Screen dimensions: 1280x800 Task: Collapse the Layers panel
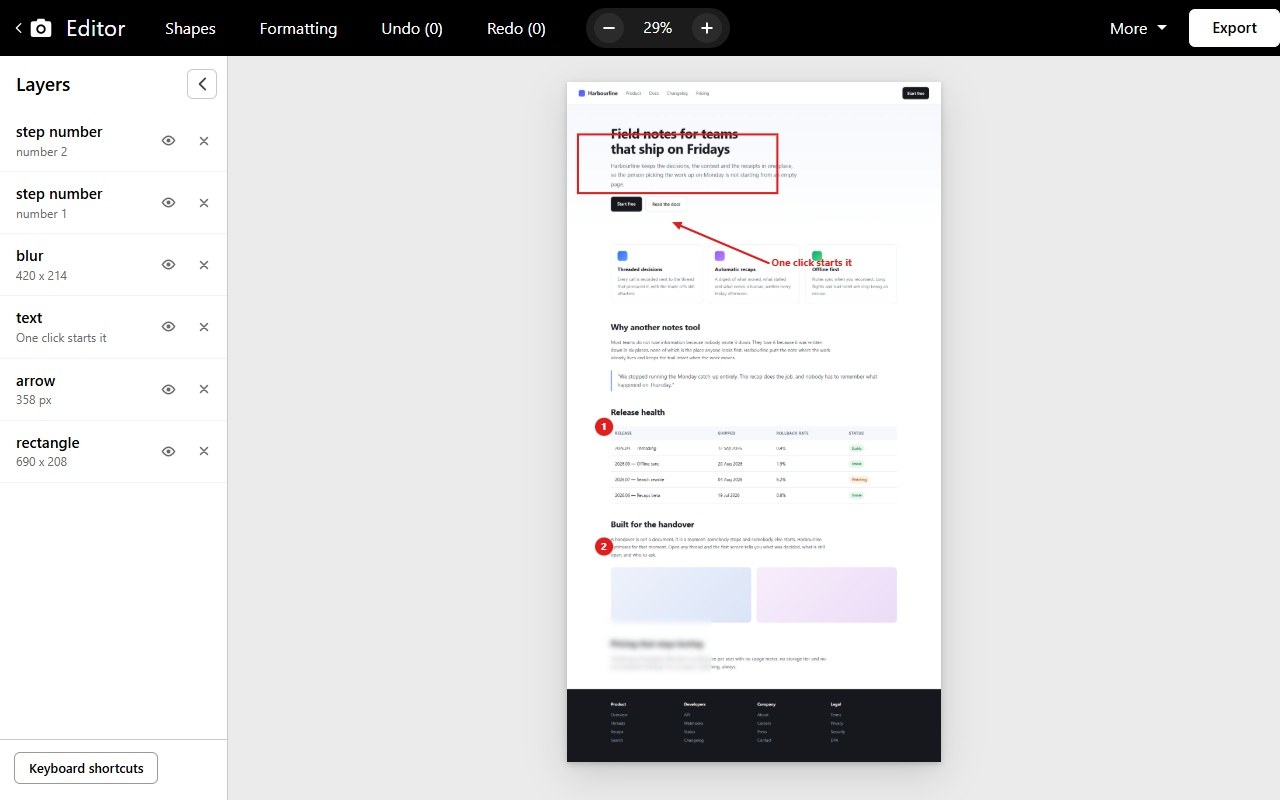pos(202,84)
